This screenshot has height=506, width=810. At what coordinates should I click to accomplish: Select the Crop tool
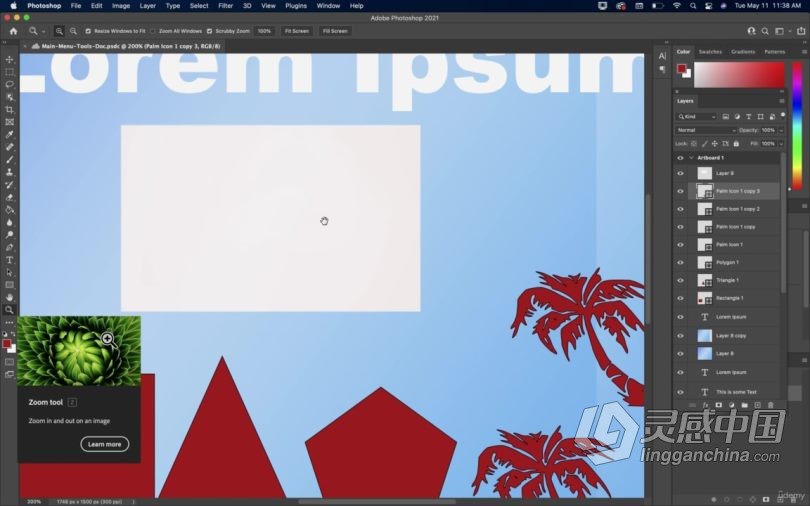click(x=9, y=109)
